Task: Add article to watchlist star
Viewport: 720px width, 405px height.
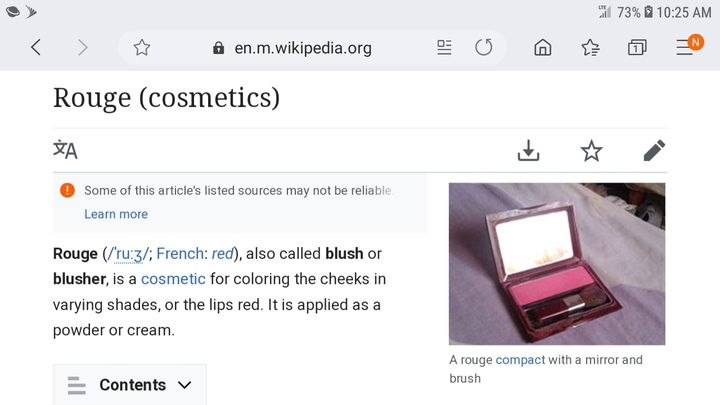Action: pos(591,151)
